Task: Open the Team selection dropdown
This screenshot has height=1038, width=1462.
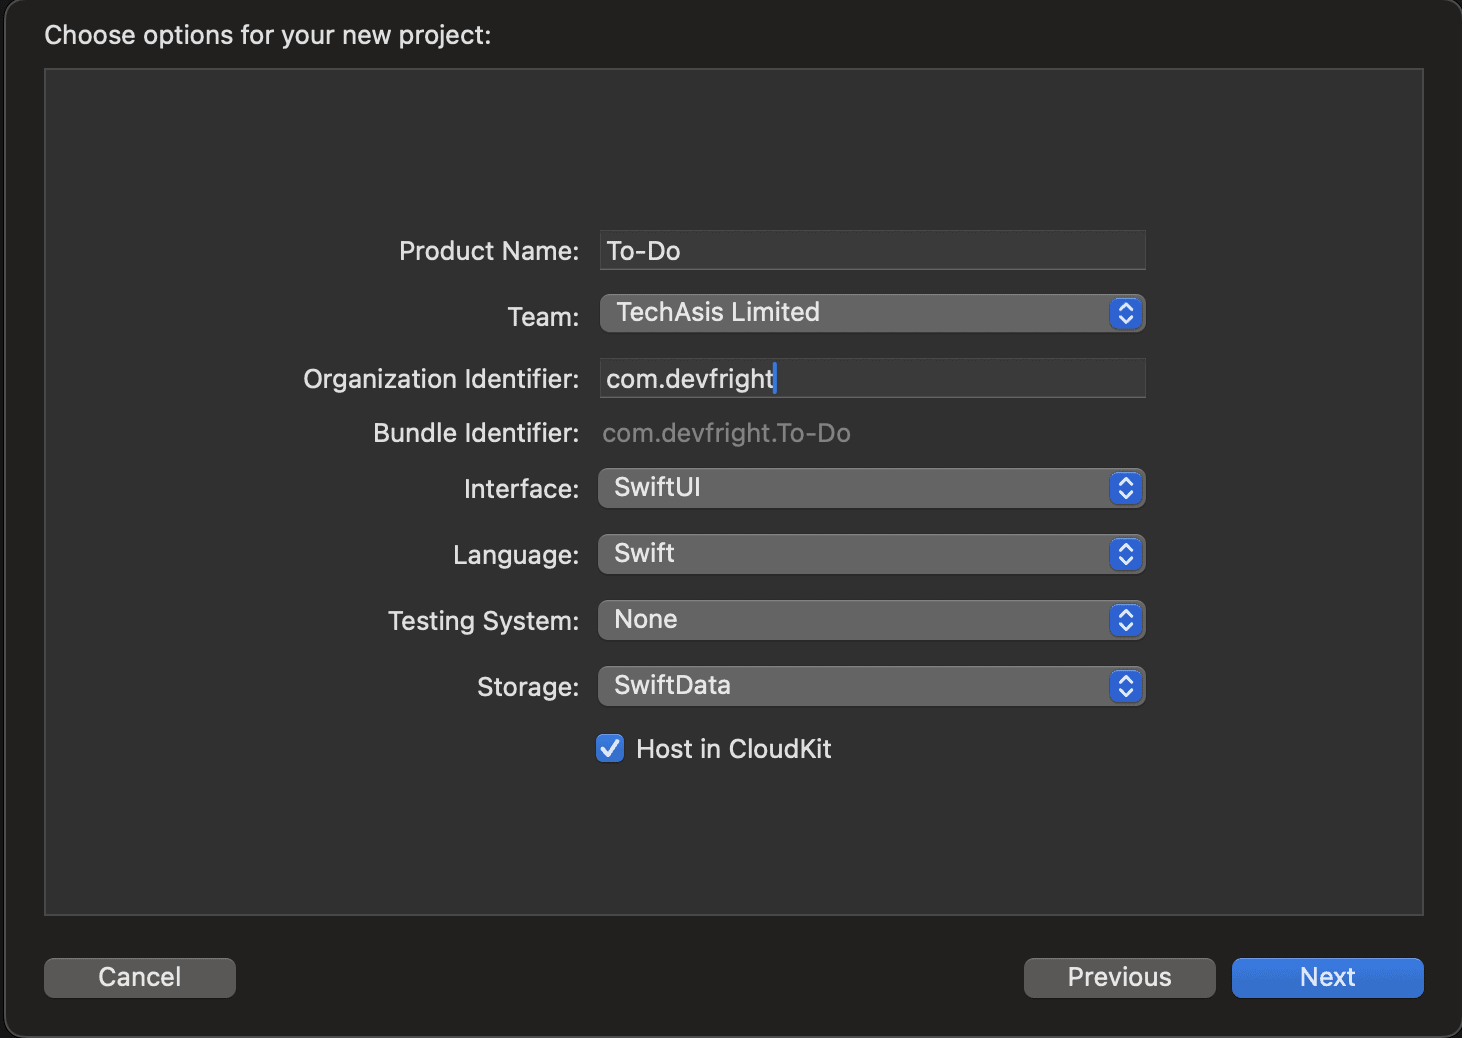Action: click(870, 313)
